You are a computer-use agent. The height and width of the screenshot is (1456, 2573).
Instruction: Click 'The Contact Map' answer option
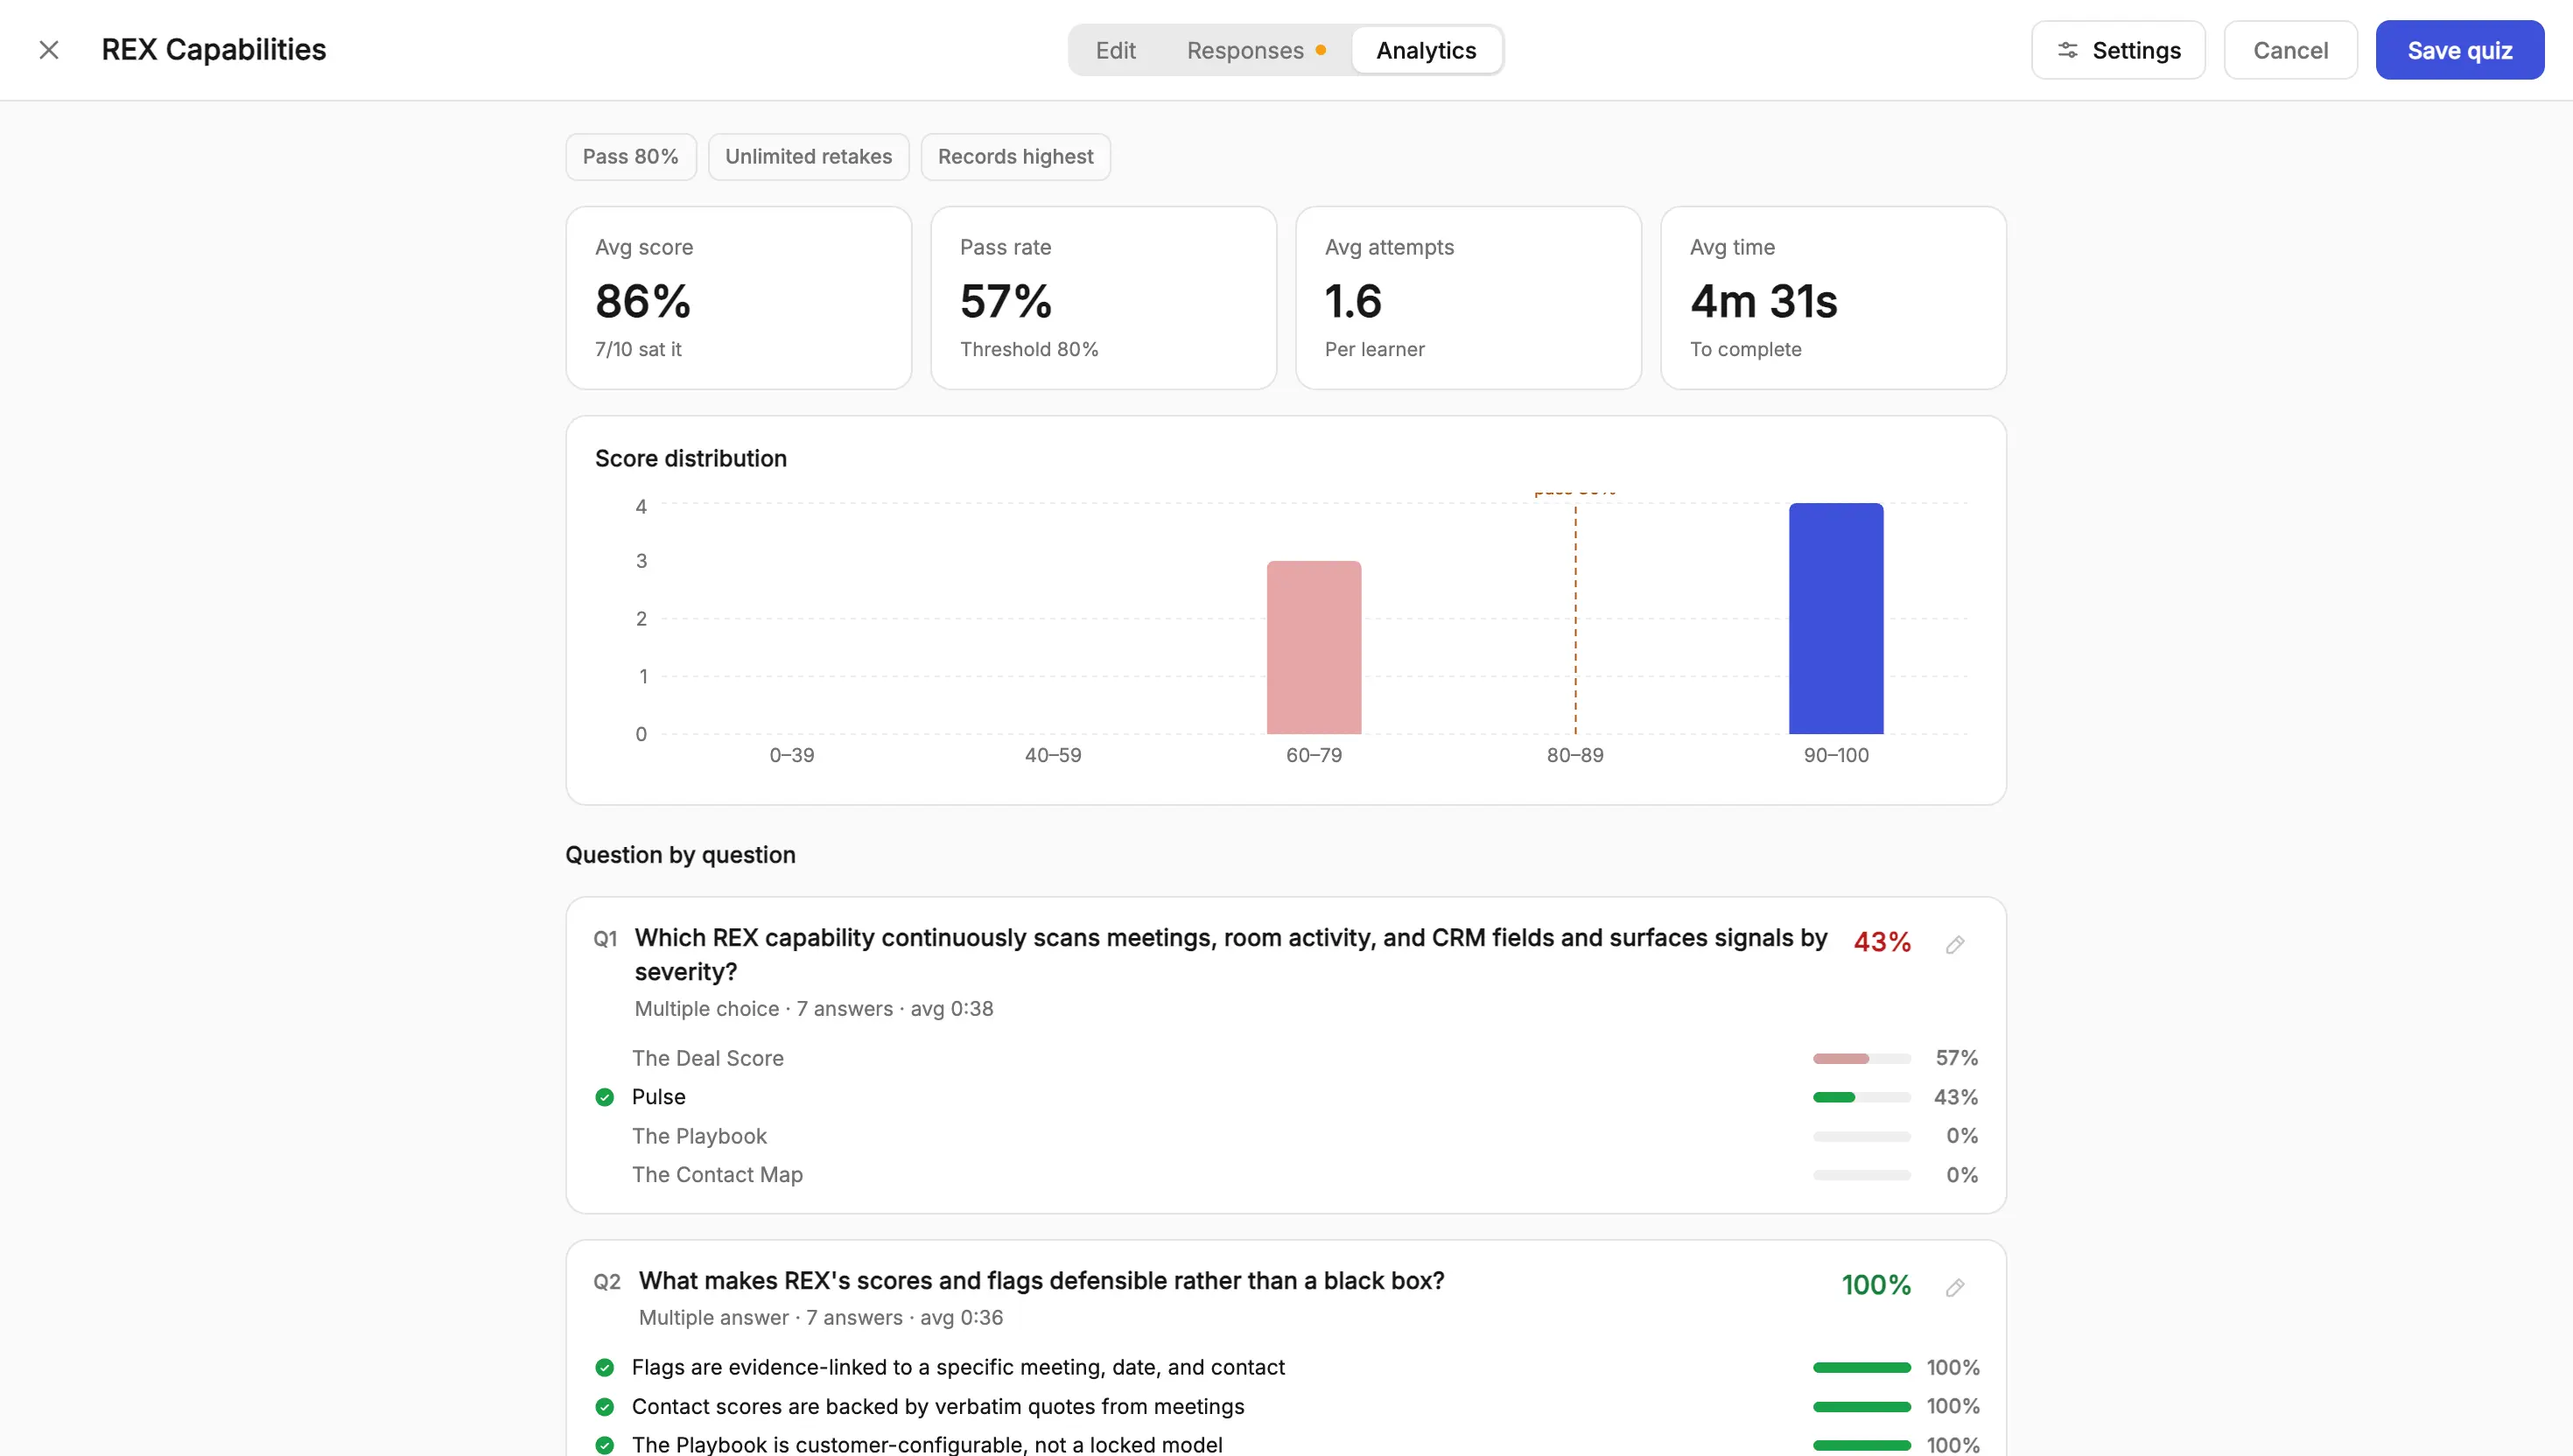point(717,1175)
